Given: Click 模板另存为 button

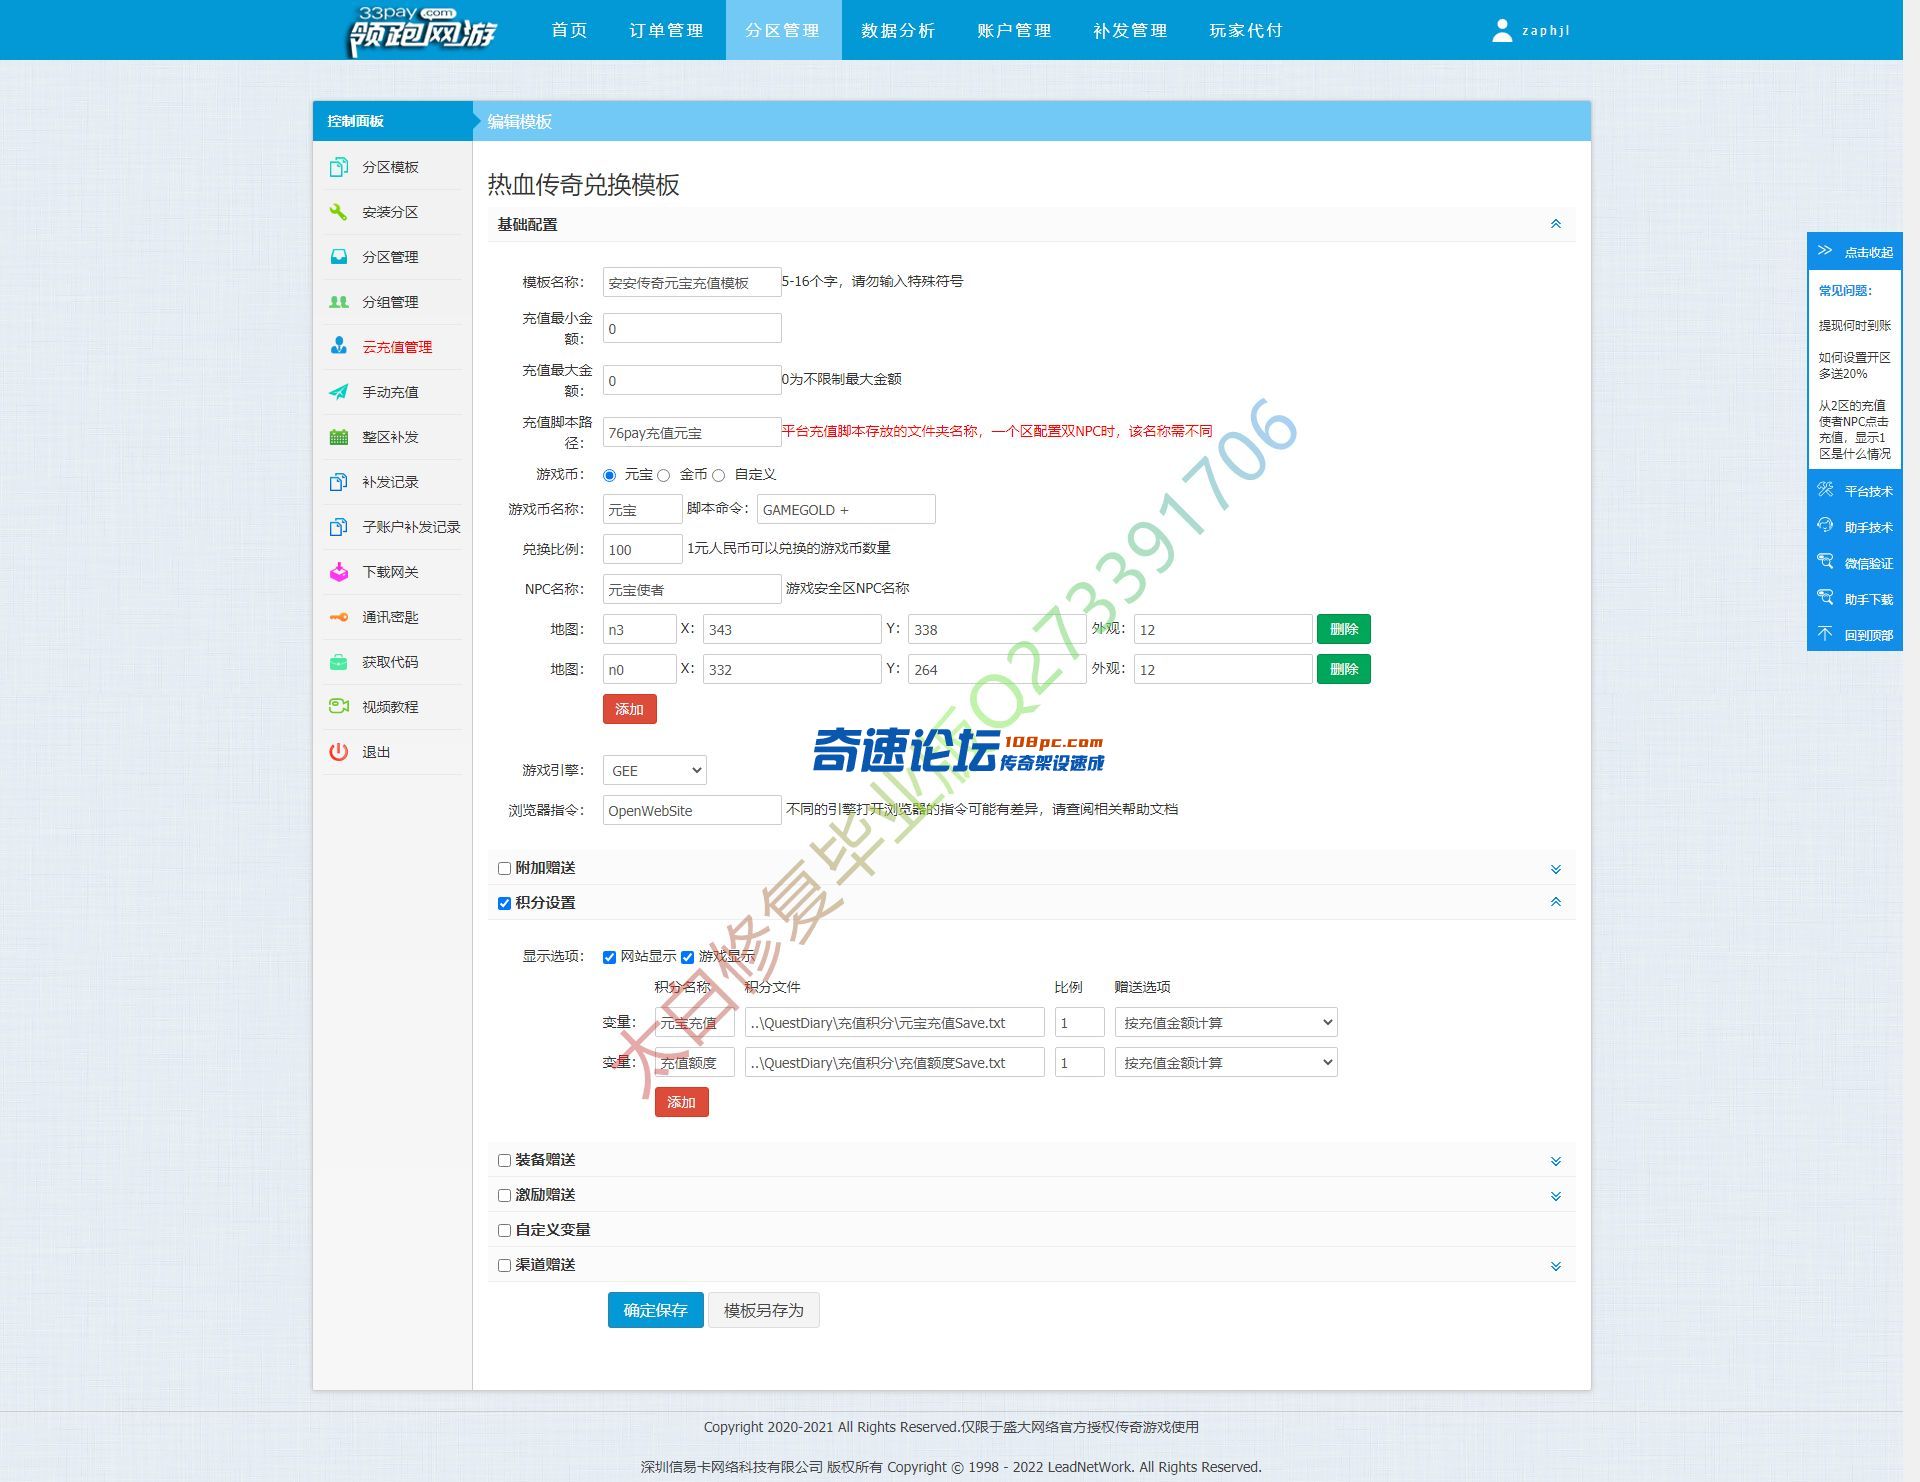Looking at the screenshot, I should pyautogui.click(x=764, y=1311).
